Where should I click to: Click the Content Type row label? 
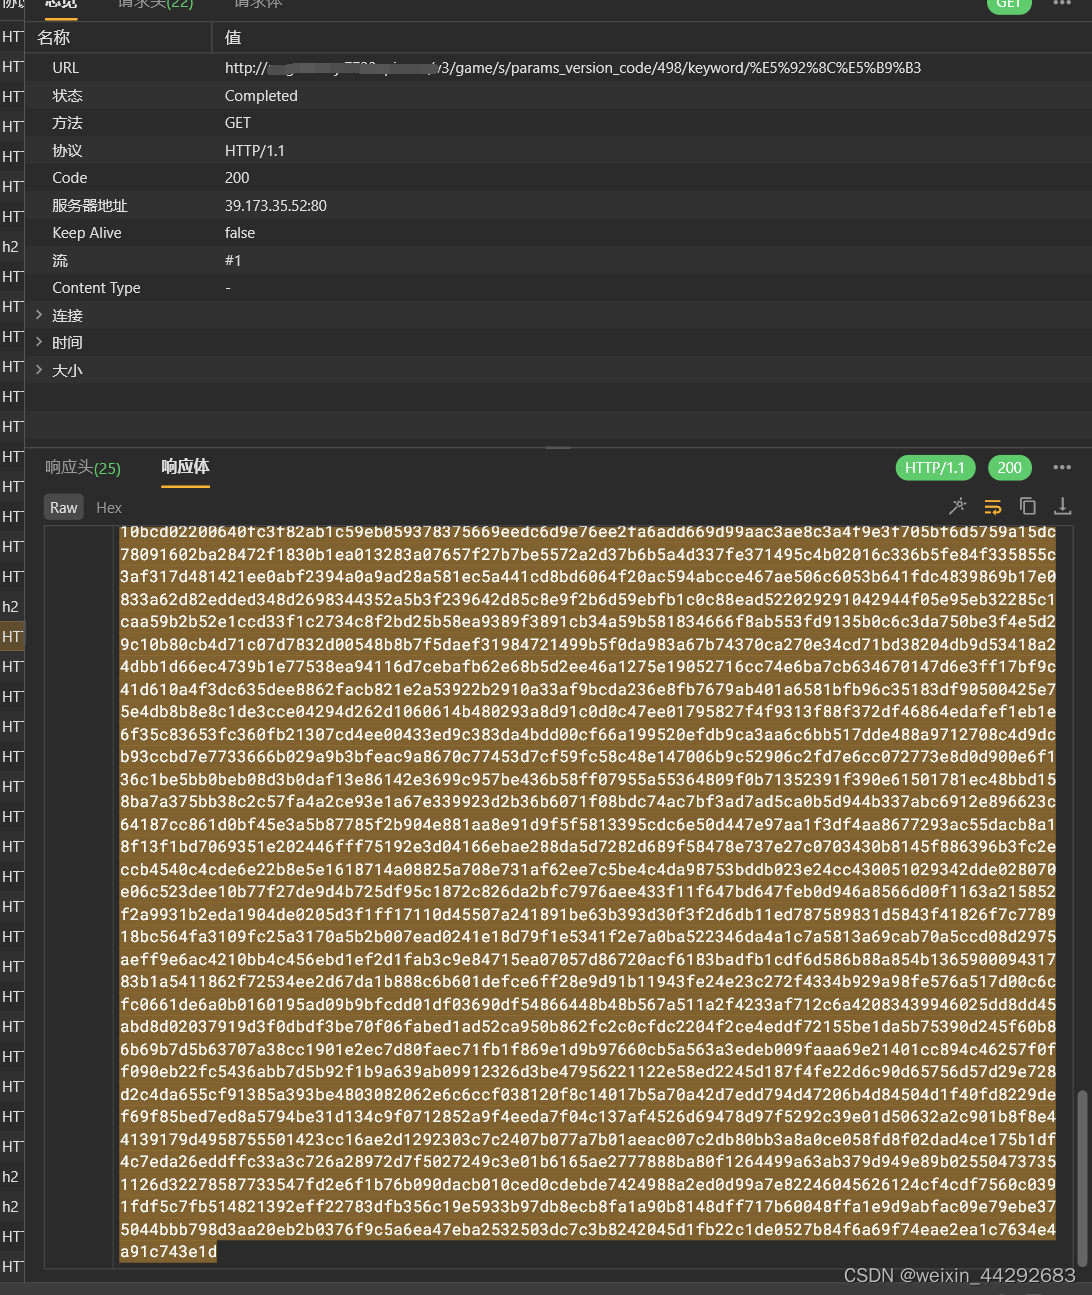[x=96, y=288]
